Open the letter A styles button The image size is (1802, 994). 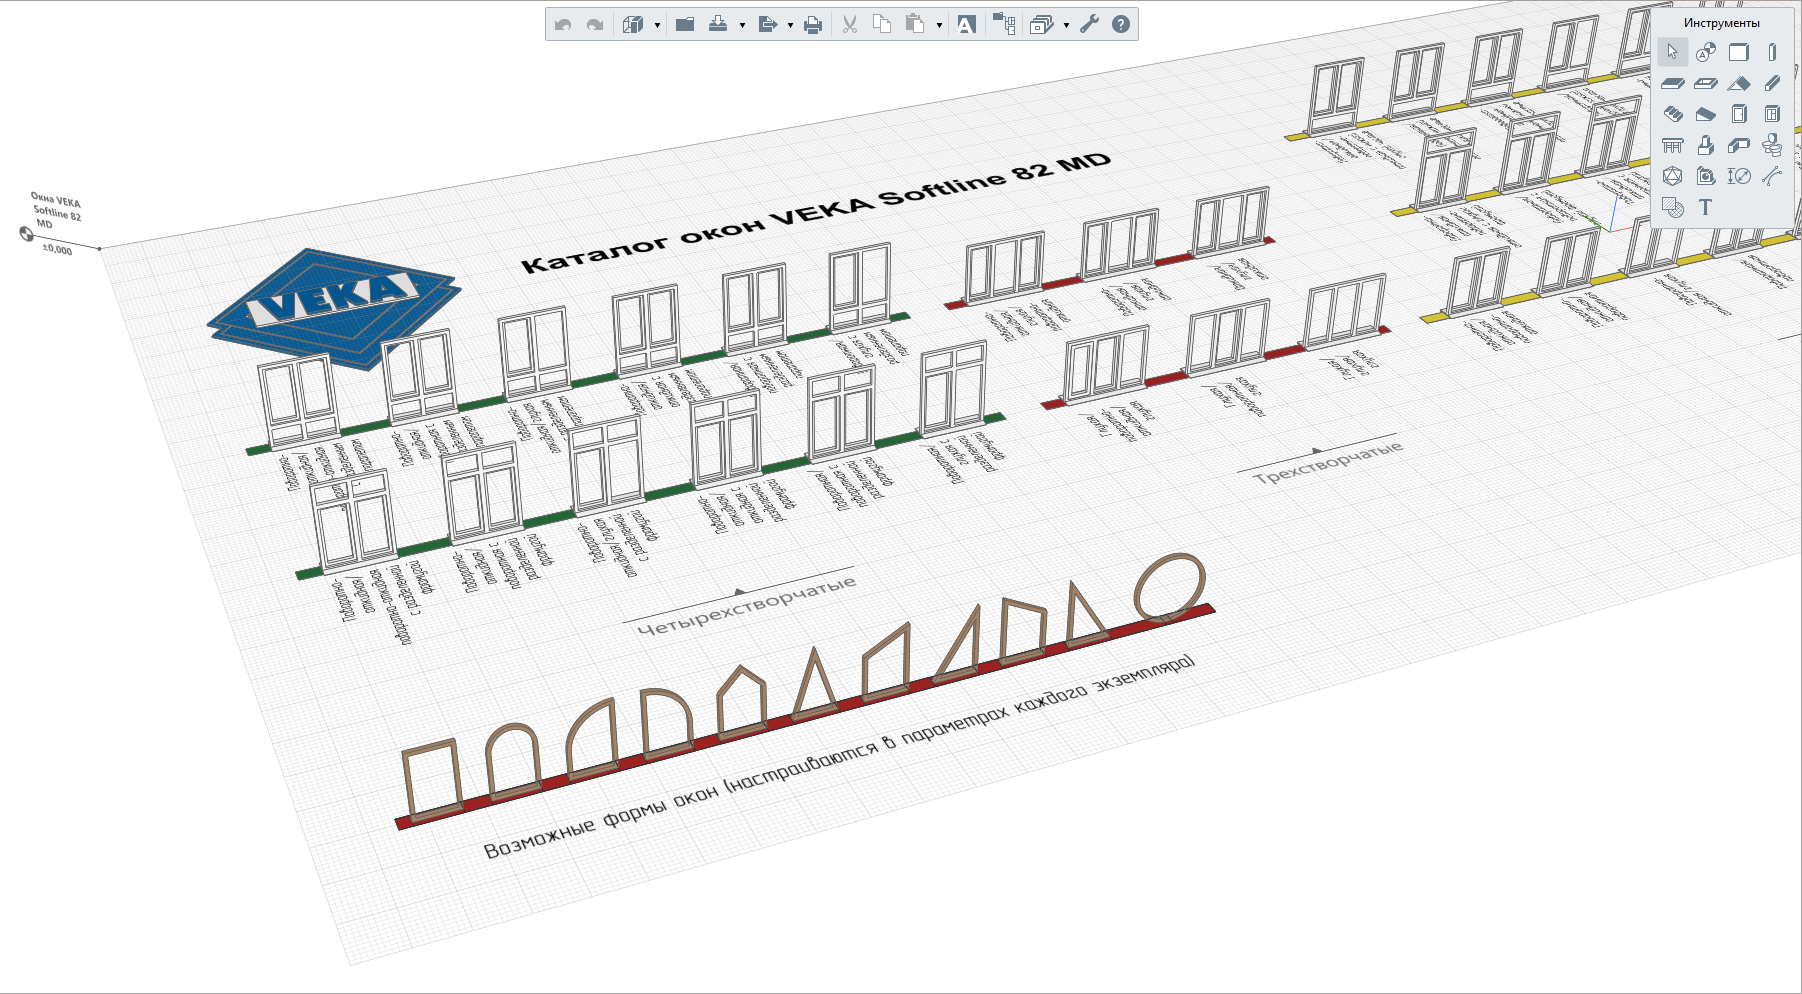point(966,25)
